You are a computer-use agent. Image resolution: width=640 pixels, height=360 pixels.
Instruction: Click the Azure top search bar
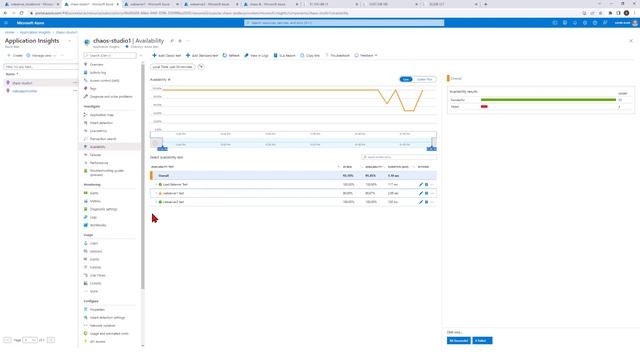point(344,23)
